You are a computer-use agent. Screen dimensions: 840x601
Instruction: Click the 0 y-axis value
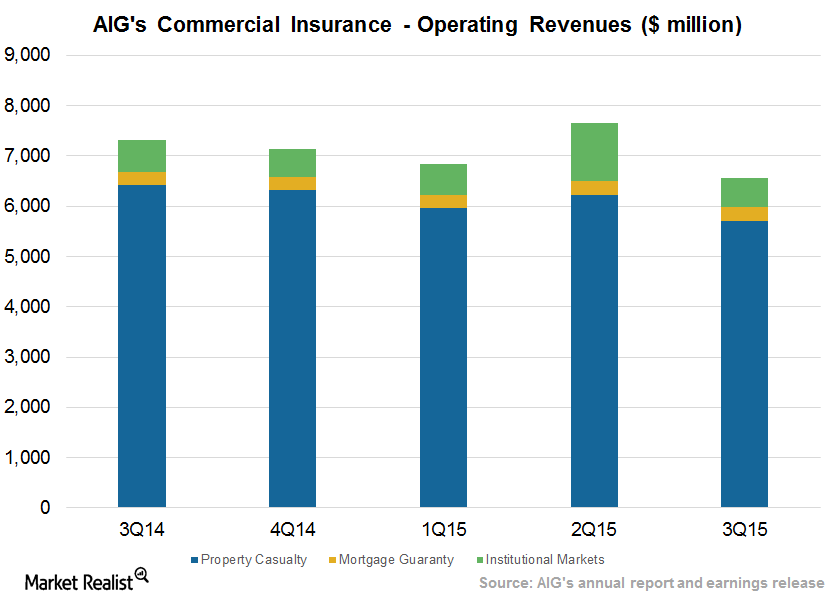[x=45, y=507]
